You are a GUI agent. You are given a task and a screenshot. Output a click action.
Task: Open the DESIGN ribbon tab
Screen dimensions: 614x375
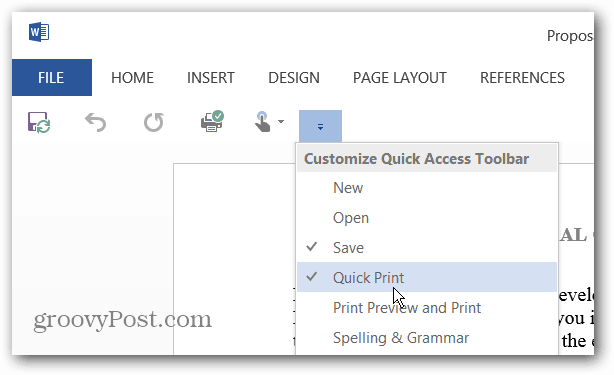[x=294, y=78]
